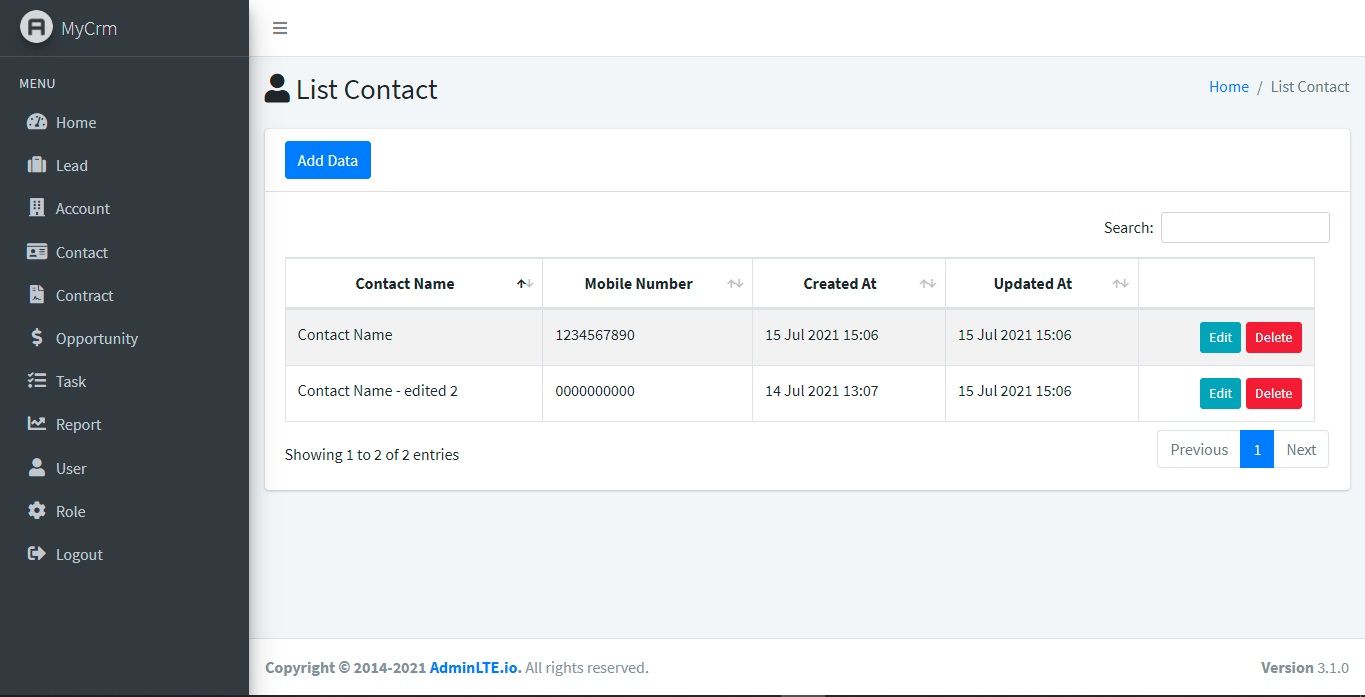Select the Opportunity dollar sign icon
The width and height of the screenshot is (1365, 697).
(37, 338)
